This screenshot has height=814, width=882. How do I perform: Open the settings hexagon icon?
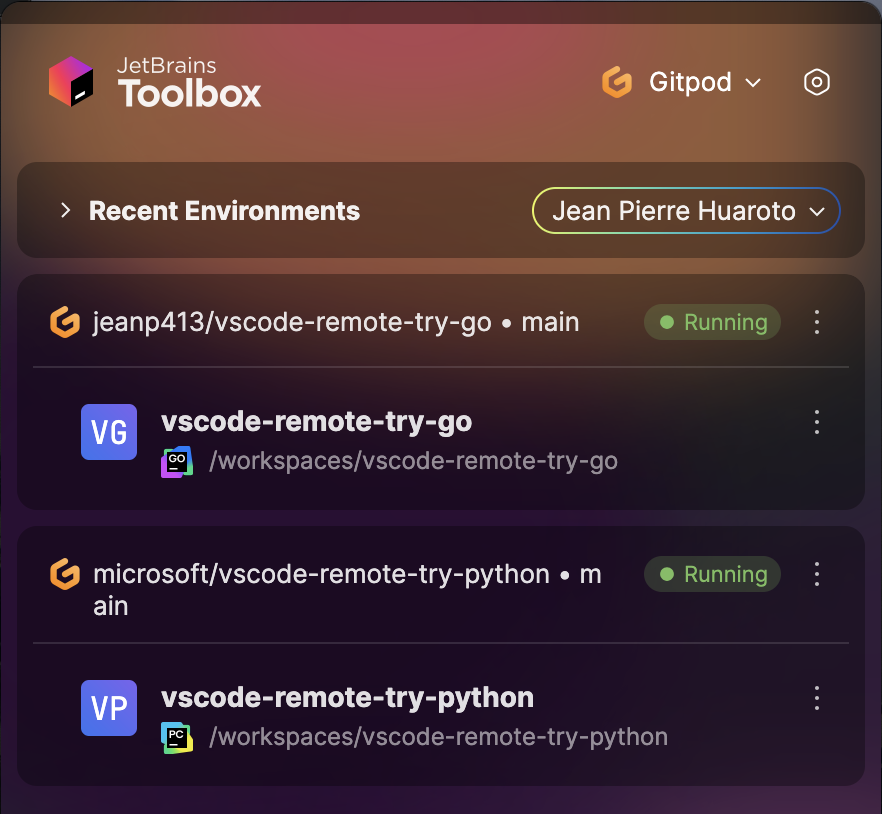pyautogui.click(x=816, y=82)
